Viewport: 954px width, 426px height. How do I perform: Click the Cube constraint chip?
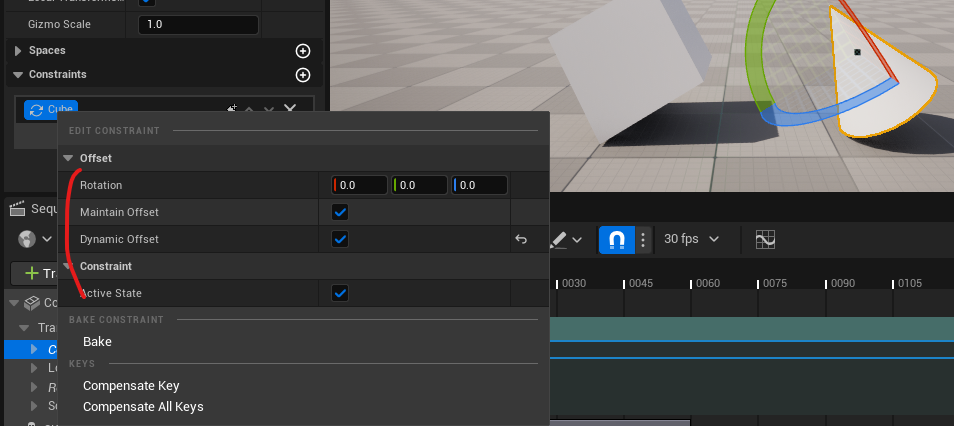(x=51, y=110)
